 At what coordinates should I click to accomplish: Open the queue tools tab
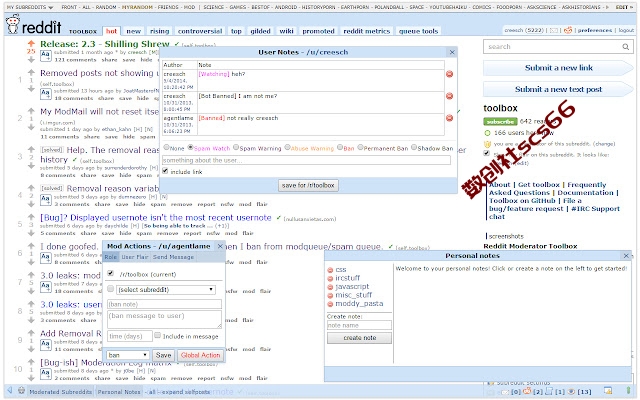click(x=418, y=31)
